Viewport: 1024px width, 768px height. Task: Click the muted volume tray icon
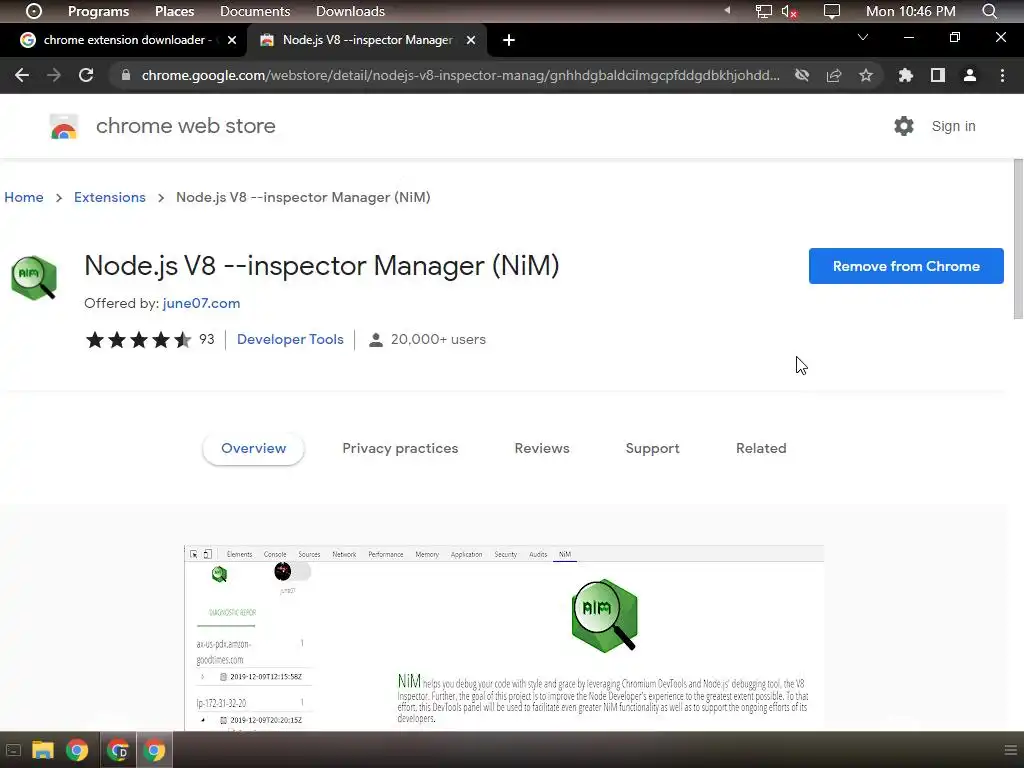point(789,11)
